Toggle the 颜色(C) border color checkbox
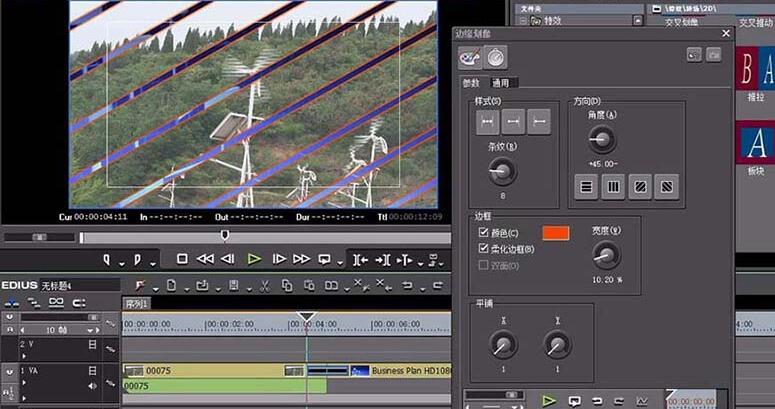The height and width of the screenshot is (409, 775). [483, 232]
